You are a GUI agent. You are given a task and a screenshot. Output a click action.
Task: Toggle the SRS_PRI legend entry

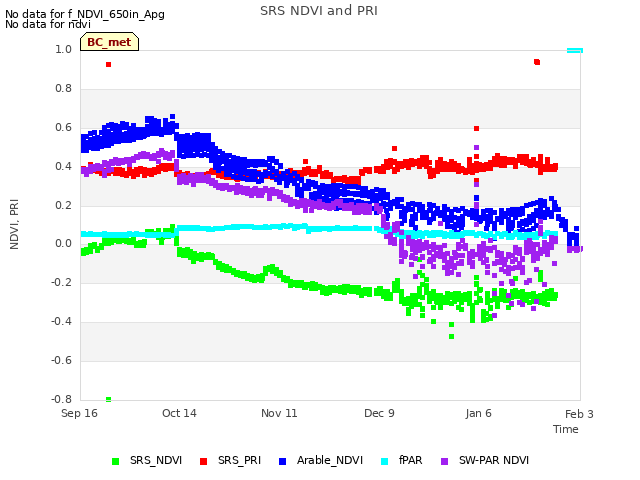tap(230, 460)
